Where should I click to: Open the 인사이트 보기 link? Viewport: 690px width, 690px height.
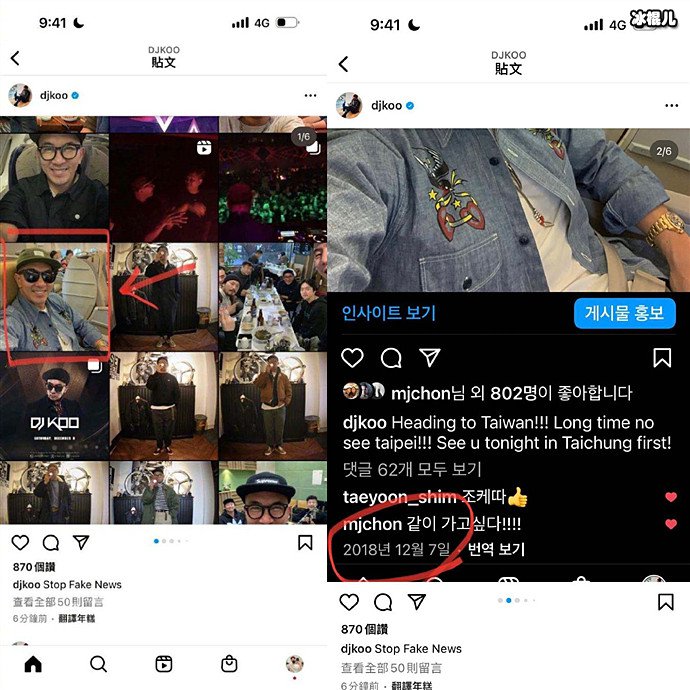coord(389,313)
